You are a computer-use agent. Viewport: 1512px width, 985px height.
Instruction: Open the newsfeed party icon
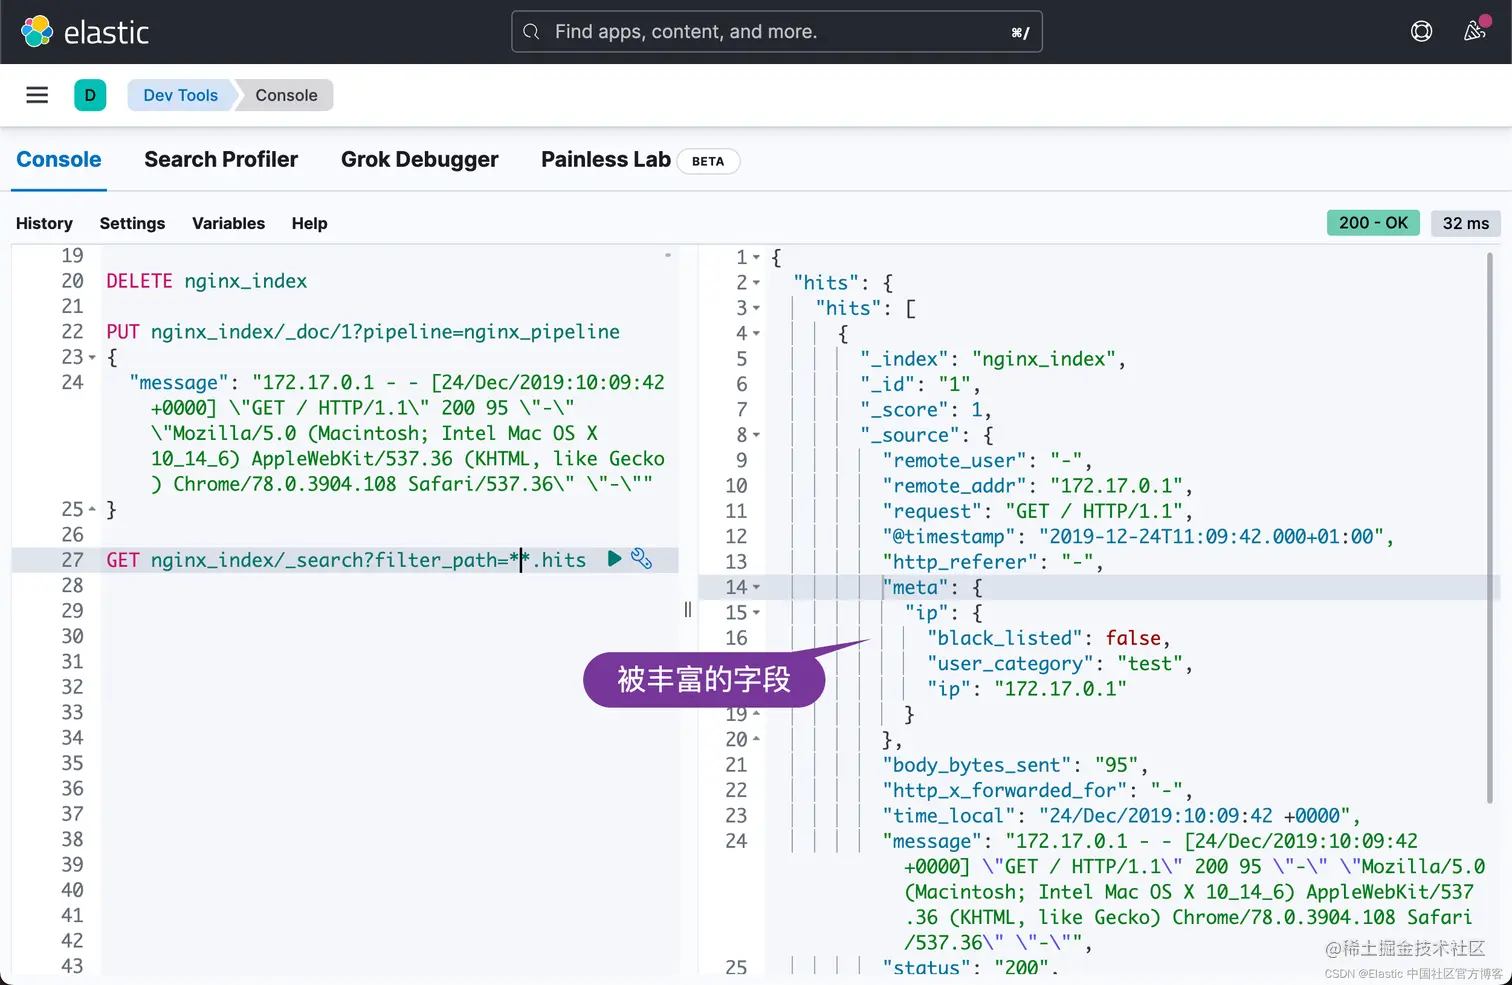1475,31
